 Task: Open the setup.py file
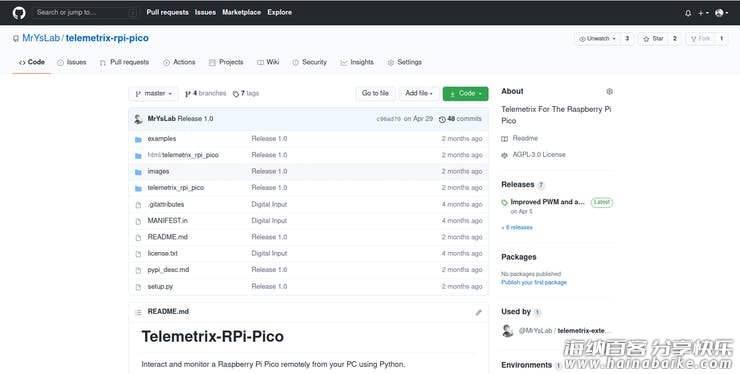click(160, 287)
